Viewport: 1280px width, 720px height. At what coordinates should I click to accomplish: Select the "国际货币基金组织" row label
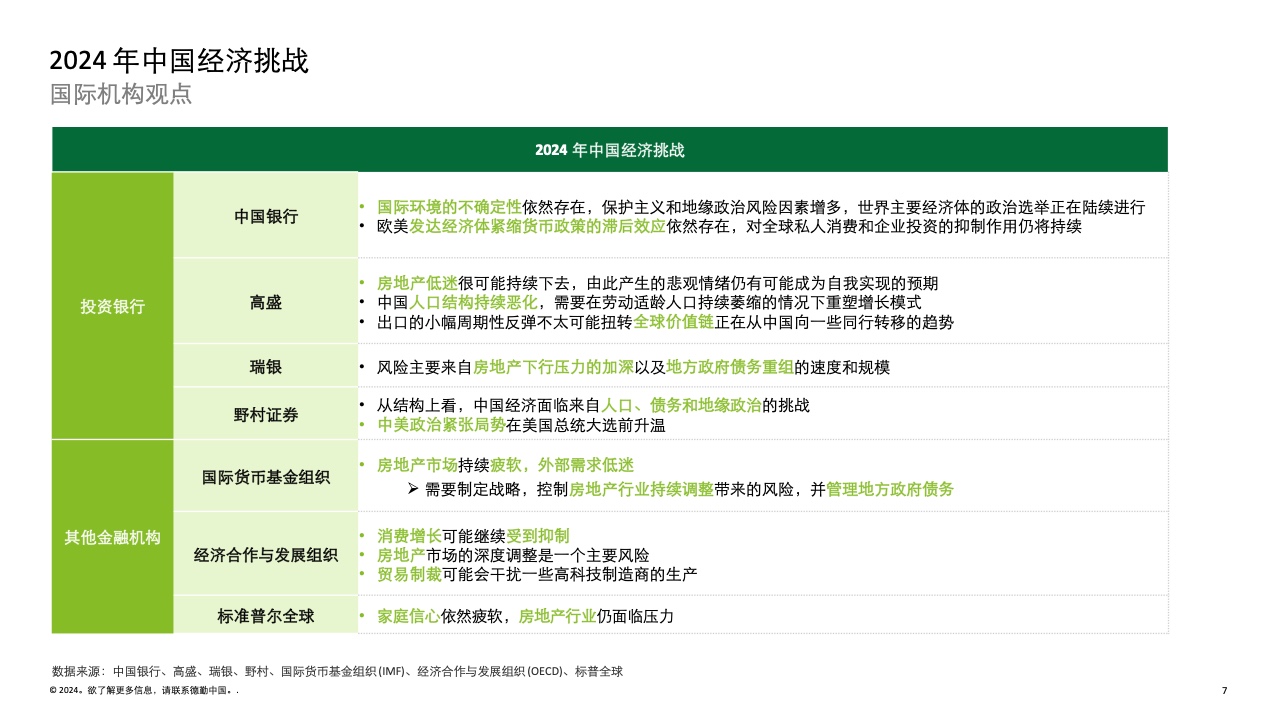[x=265, y=477]
